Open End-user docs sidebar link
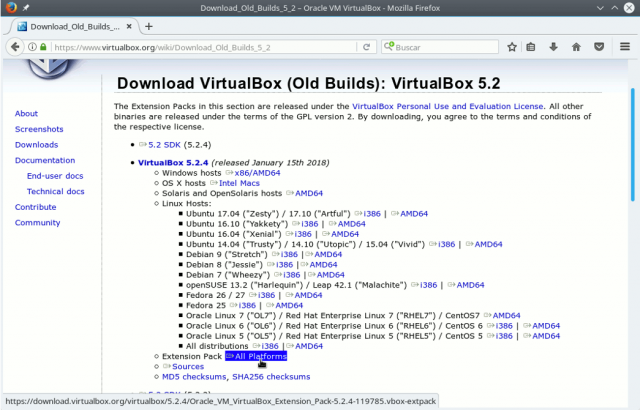The width and height of the screenshot is (640, 410). pyautogui.click(x=55, y=176)
